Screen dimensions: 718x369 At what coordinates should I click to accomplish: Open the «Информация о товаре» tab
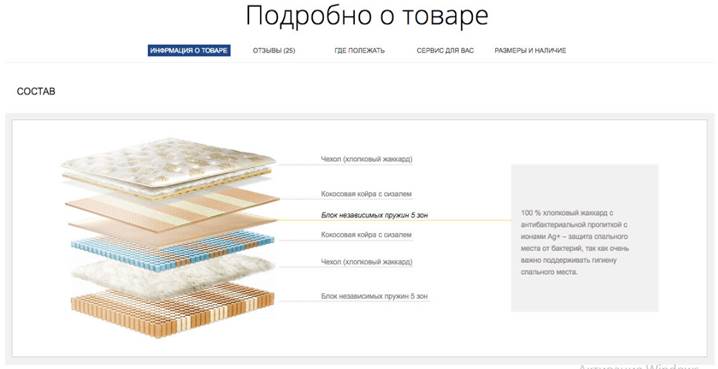[x=189, y=50]
